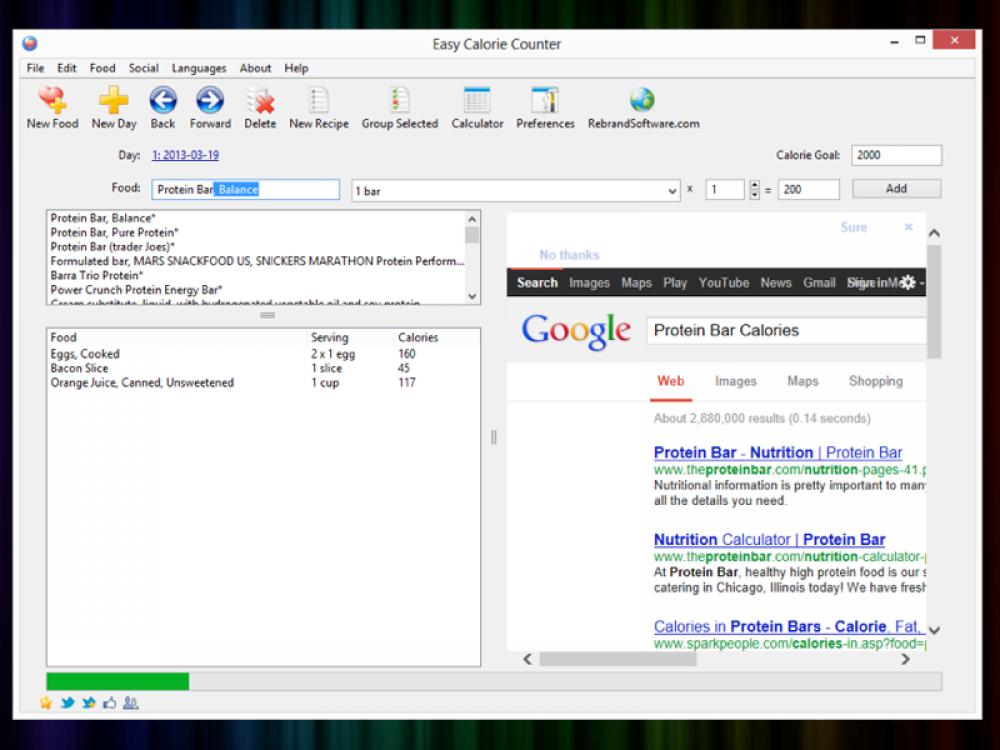The image size is (1000, 750).
Task: Expand the serving size dropdown
Action: pyautogui.click(x=673, y=190)
